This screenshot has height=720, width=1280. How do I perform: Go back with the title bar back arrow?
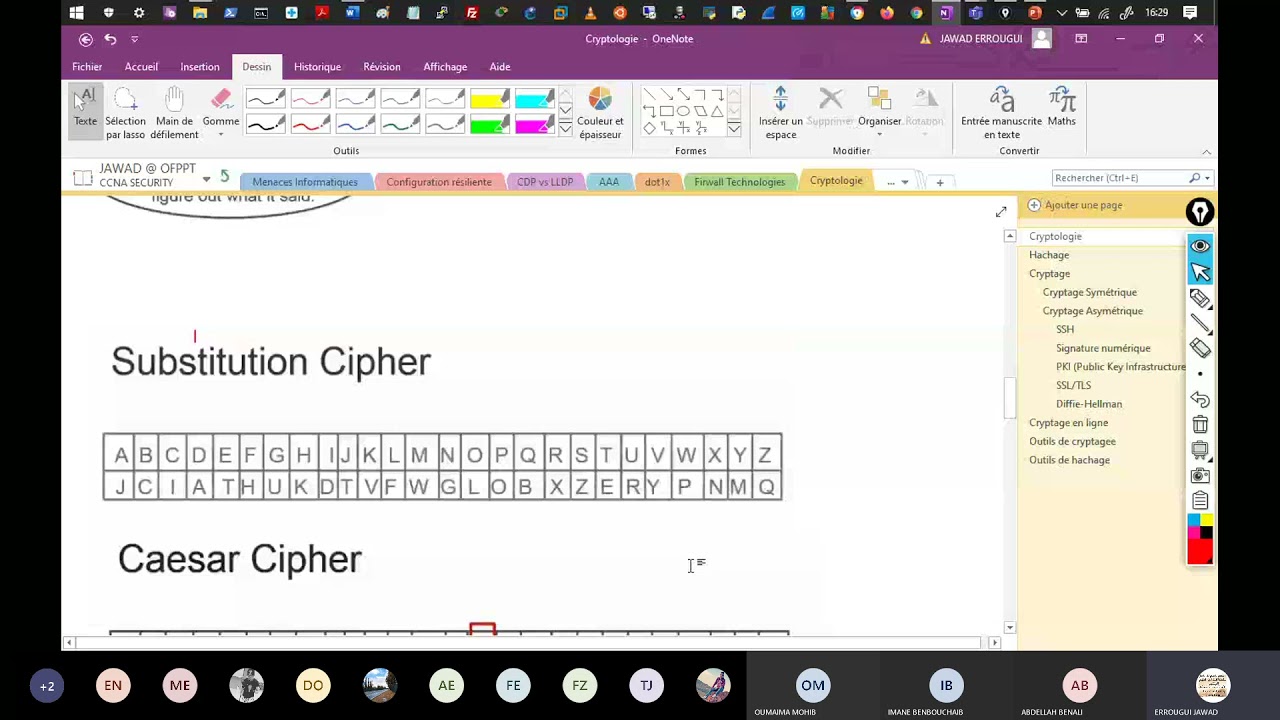pyautogui.click(x=86, y=39)
